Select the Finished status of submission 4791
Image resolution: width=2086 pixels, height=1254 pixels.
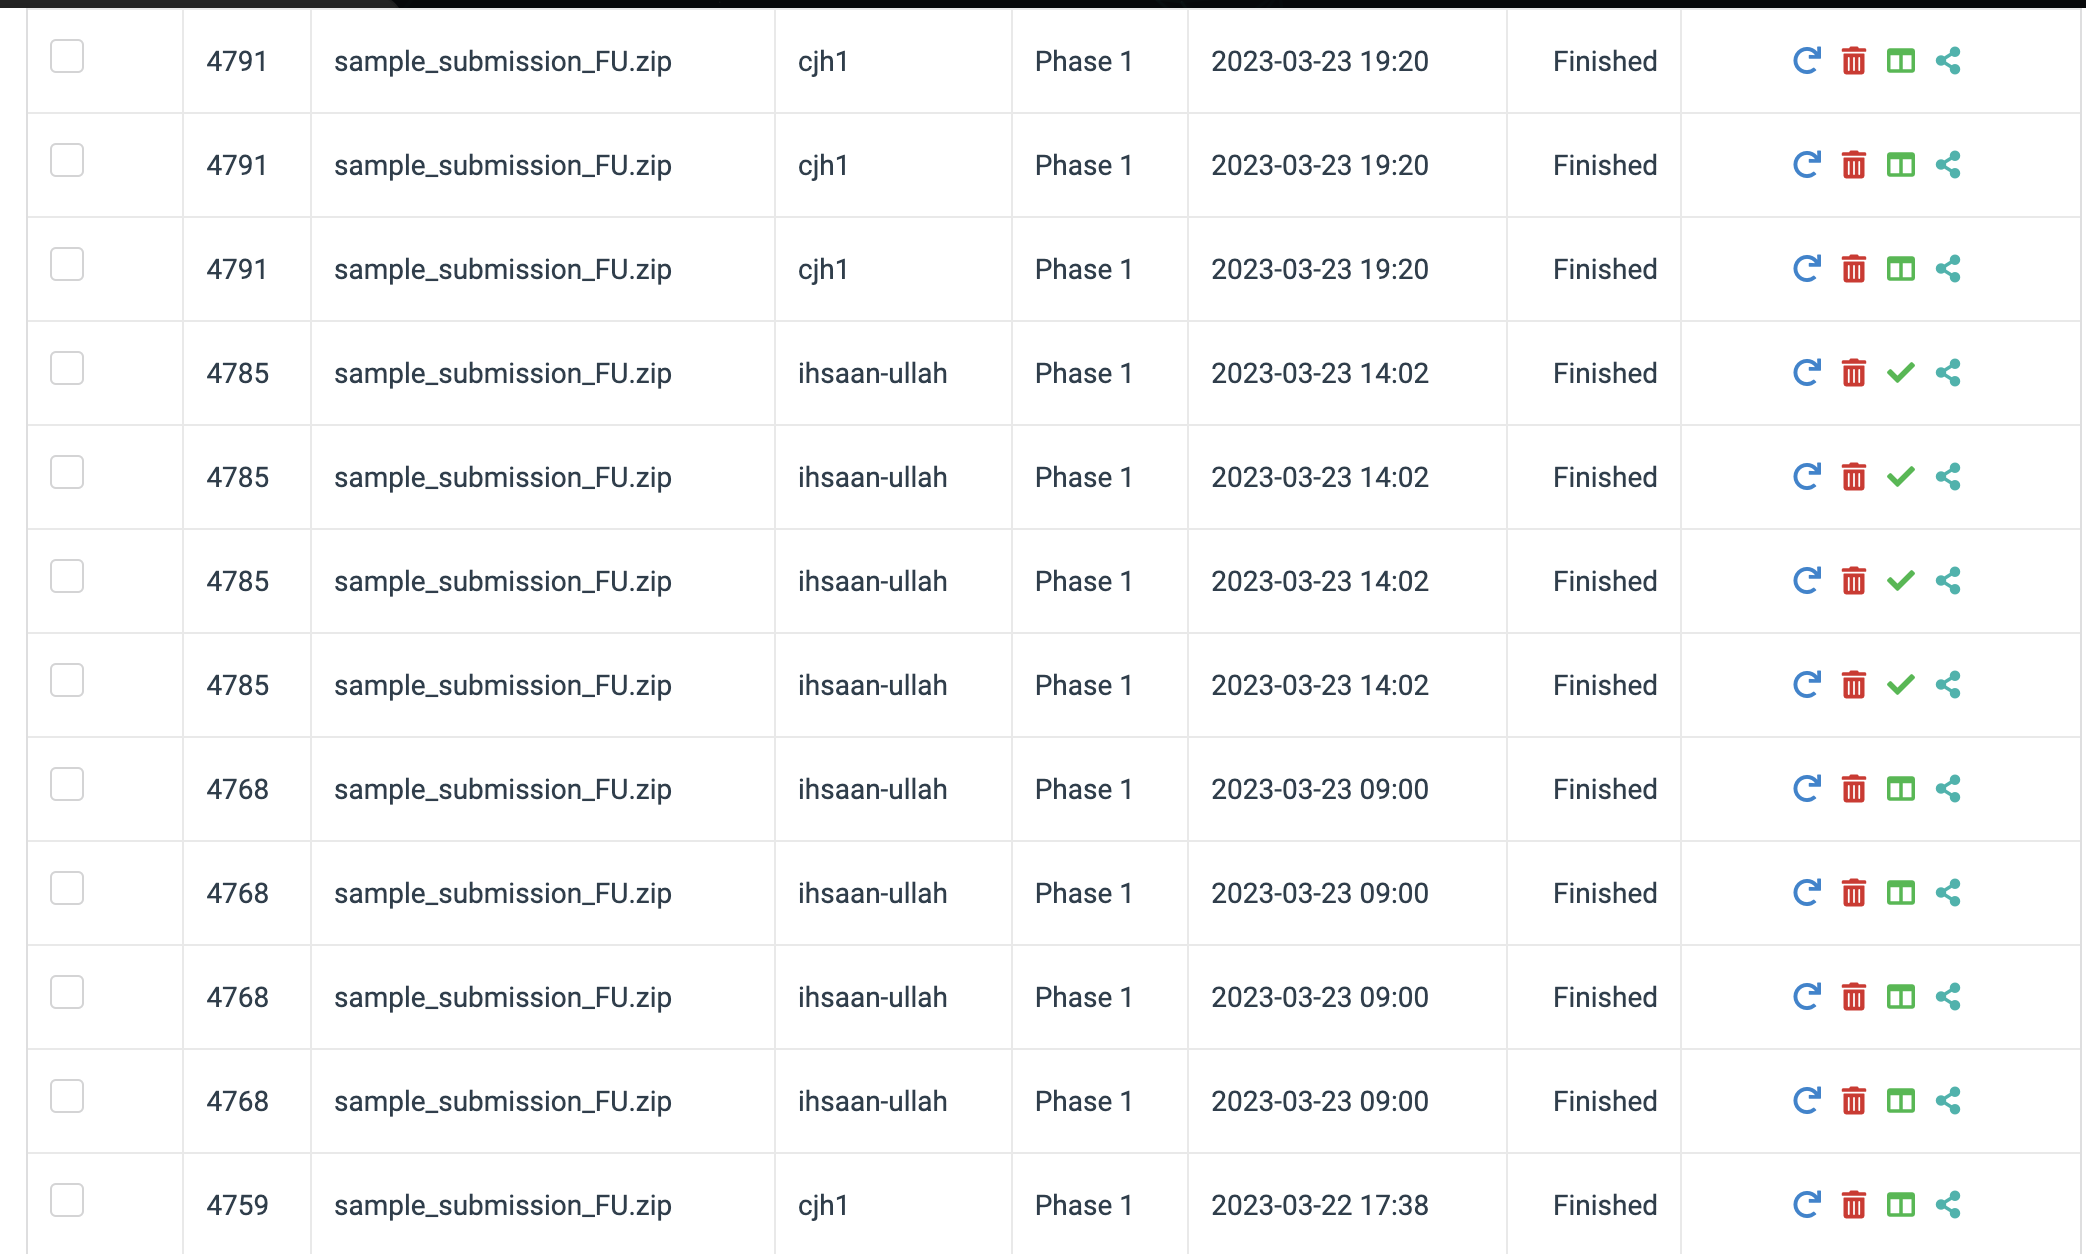(1604, 61)
